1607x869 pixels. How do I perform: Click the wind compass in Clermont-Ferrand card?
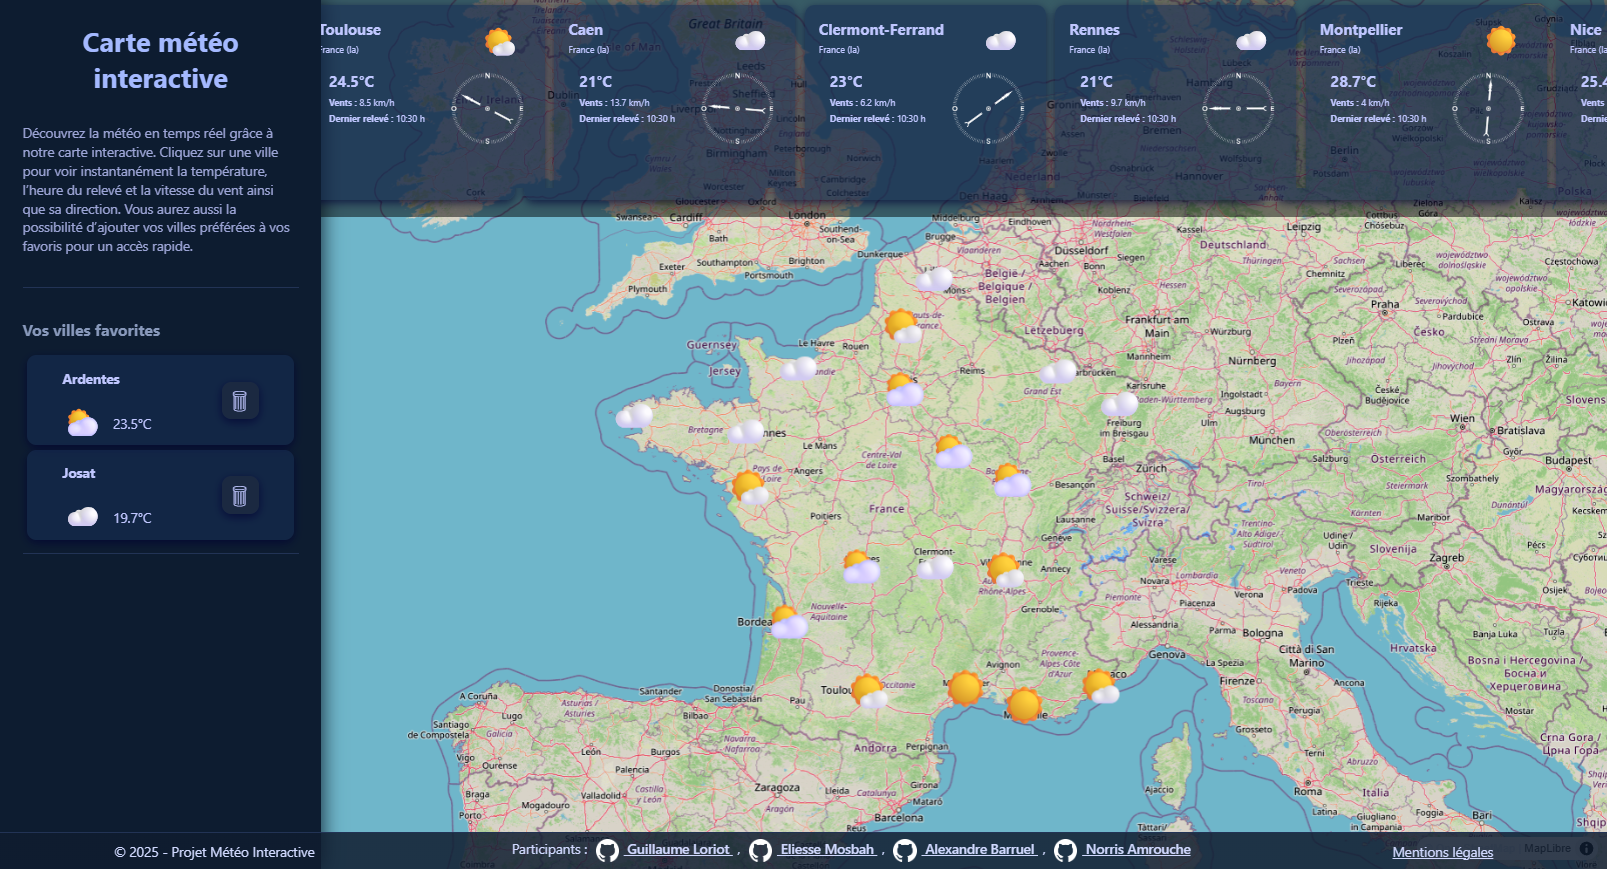[x=988, y=108]
